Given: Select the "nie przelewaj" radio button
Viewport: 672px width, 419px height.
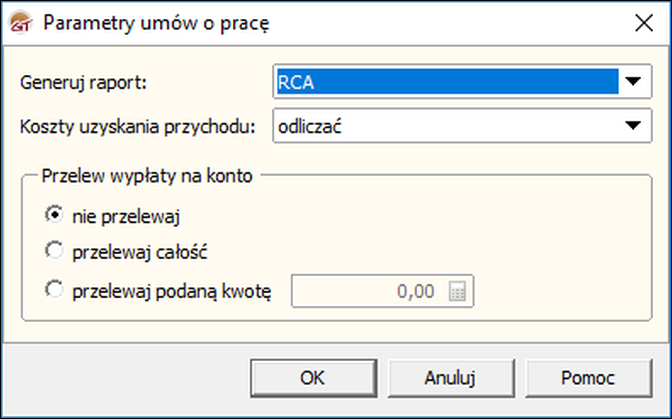Looking at the screenshot, I should coord(54,214).
